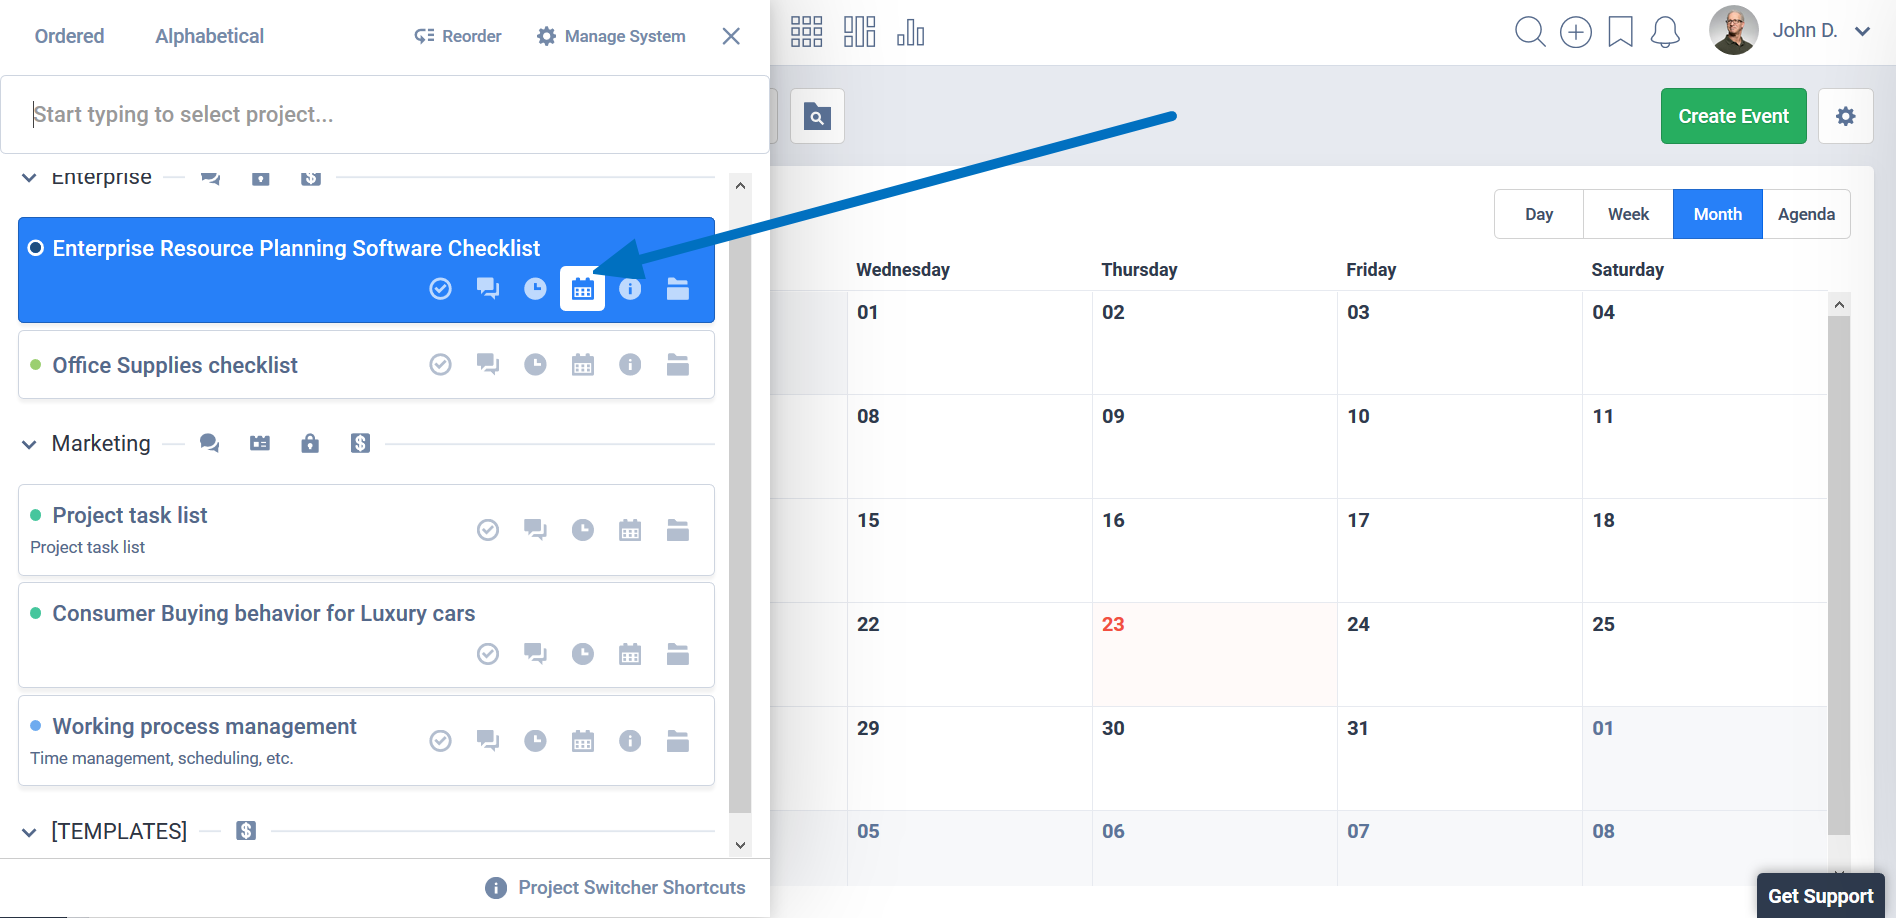Switch to Alphabetical project sorting
The height and width of the screenshot is (918, 1896).
tap(209, 36)
